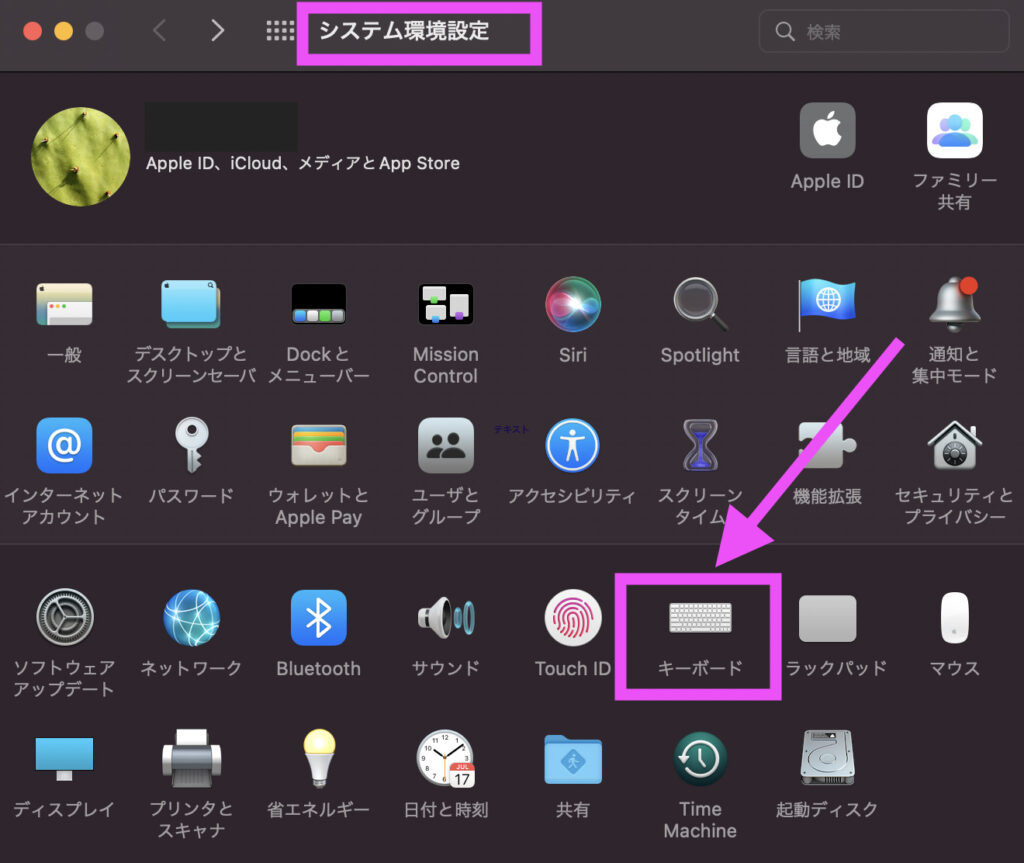Click the 検索 search field

[884, 31]
